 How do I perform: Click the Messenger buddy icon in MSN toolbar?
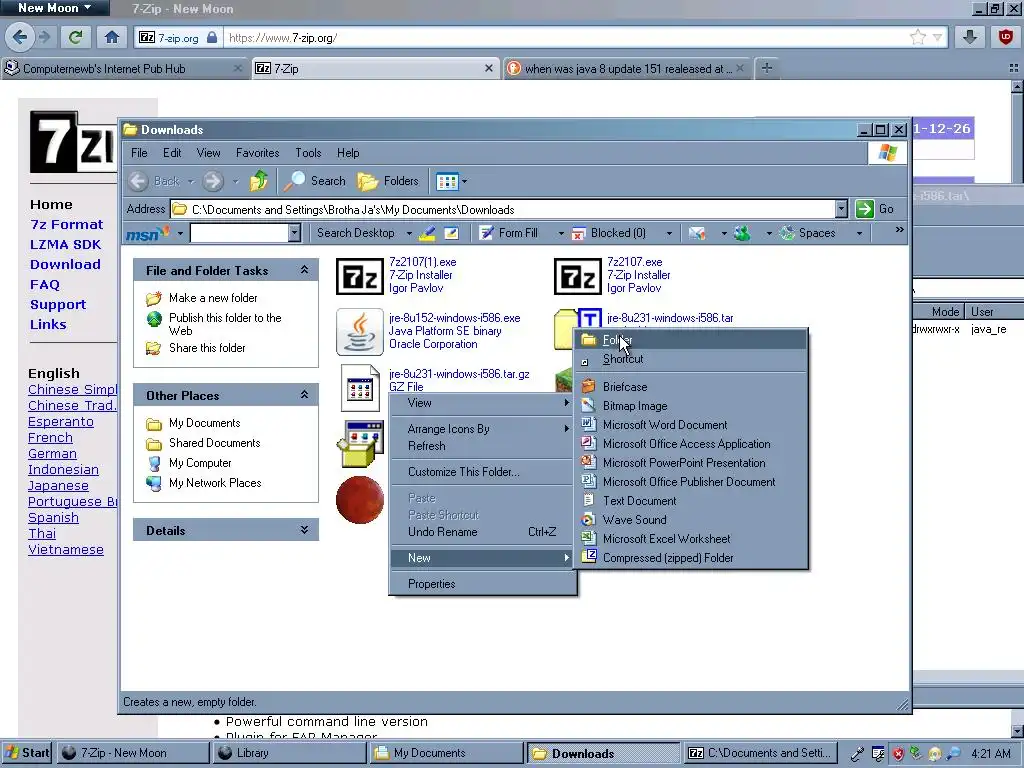click(742, 233)
